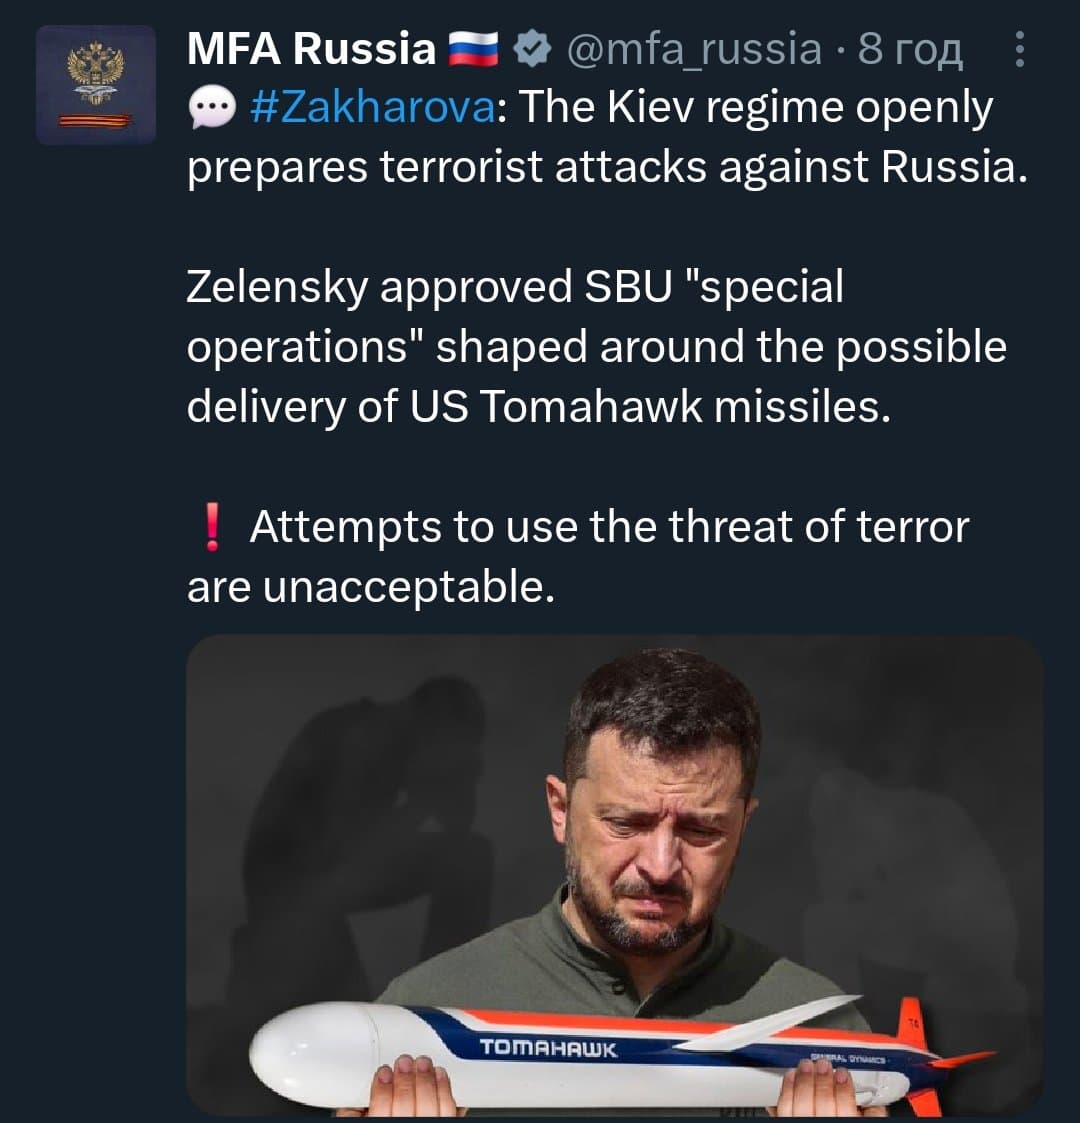Click the "are unacceptable." text line

click(x=370, y=587)
